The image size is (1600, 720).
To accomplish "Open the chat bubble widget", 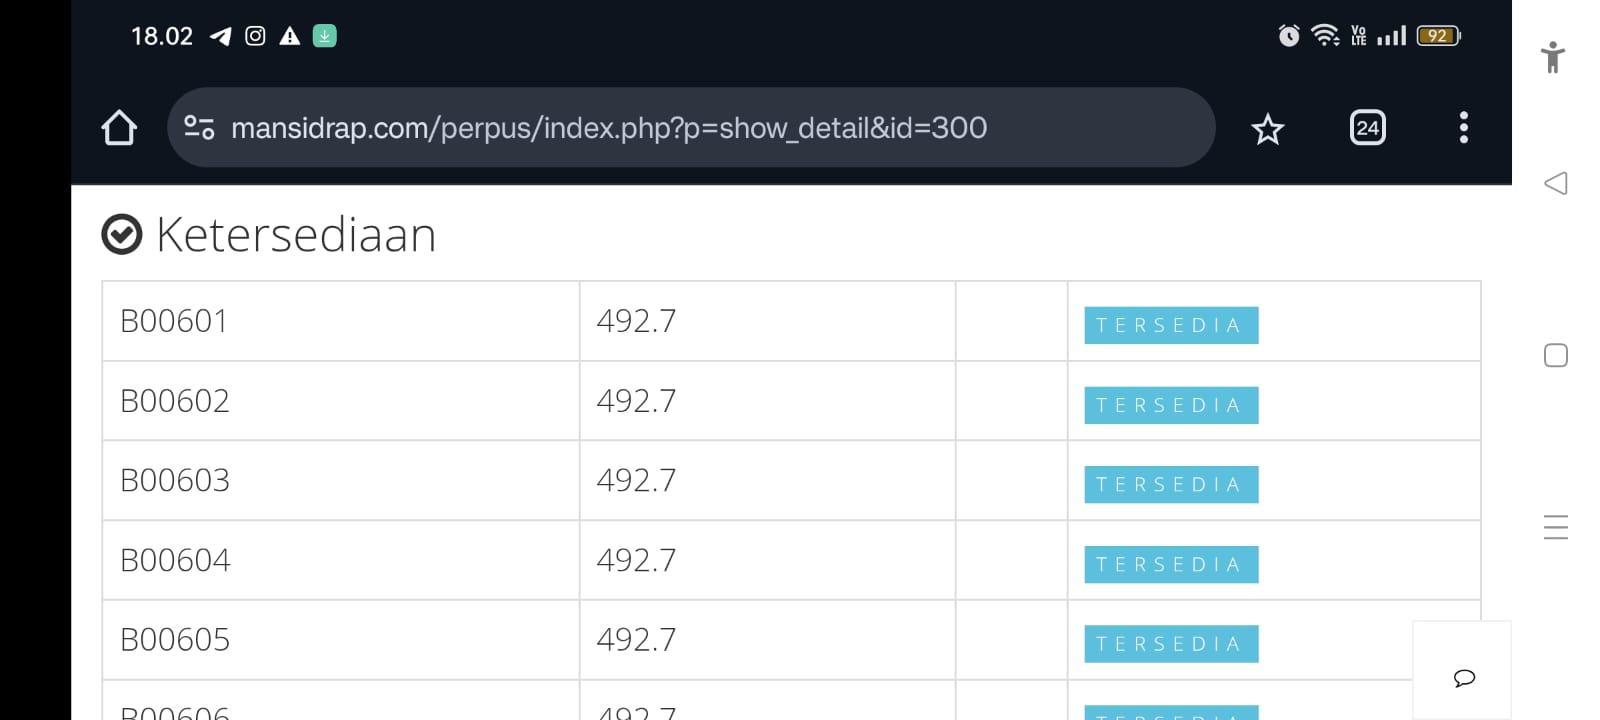I will point(1464,678).
